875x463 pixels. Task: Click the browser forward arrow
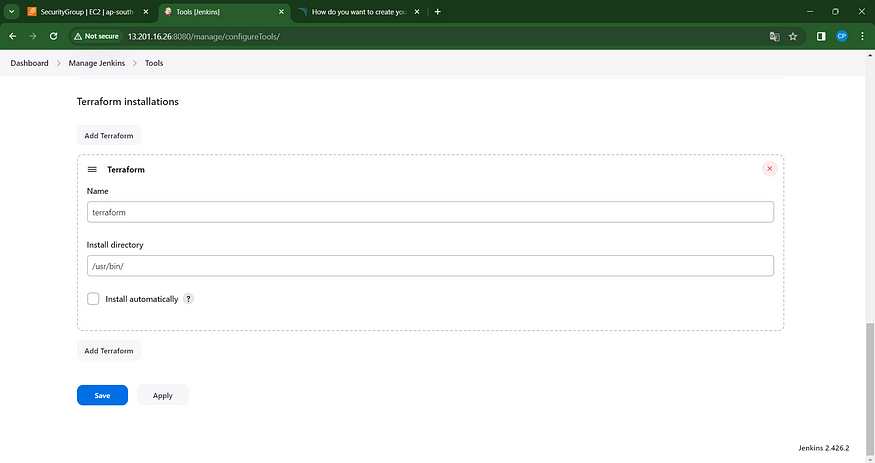[33, 36]
